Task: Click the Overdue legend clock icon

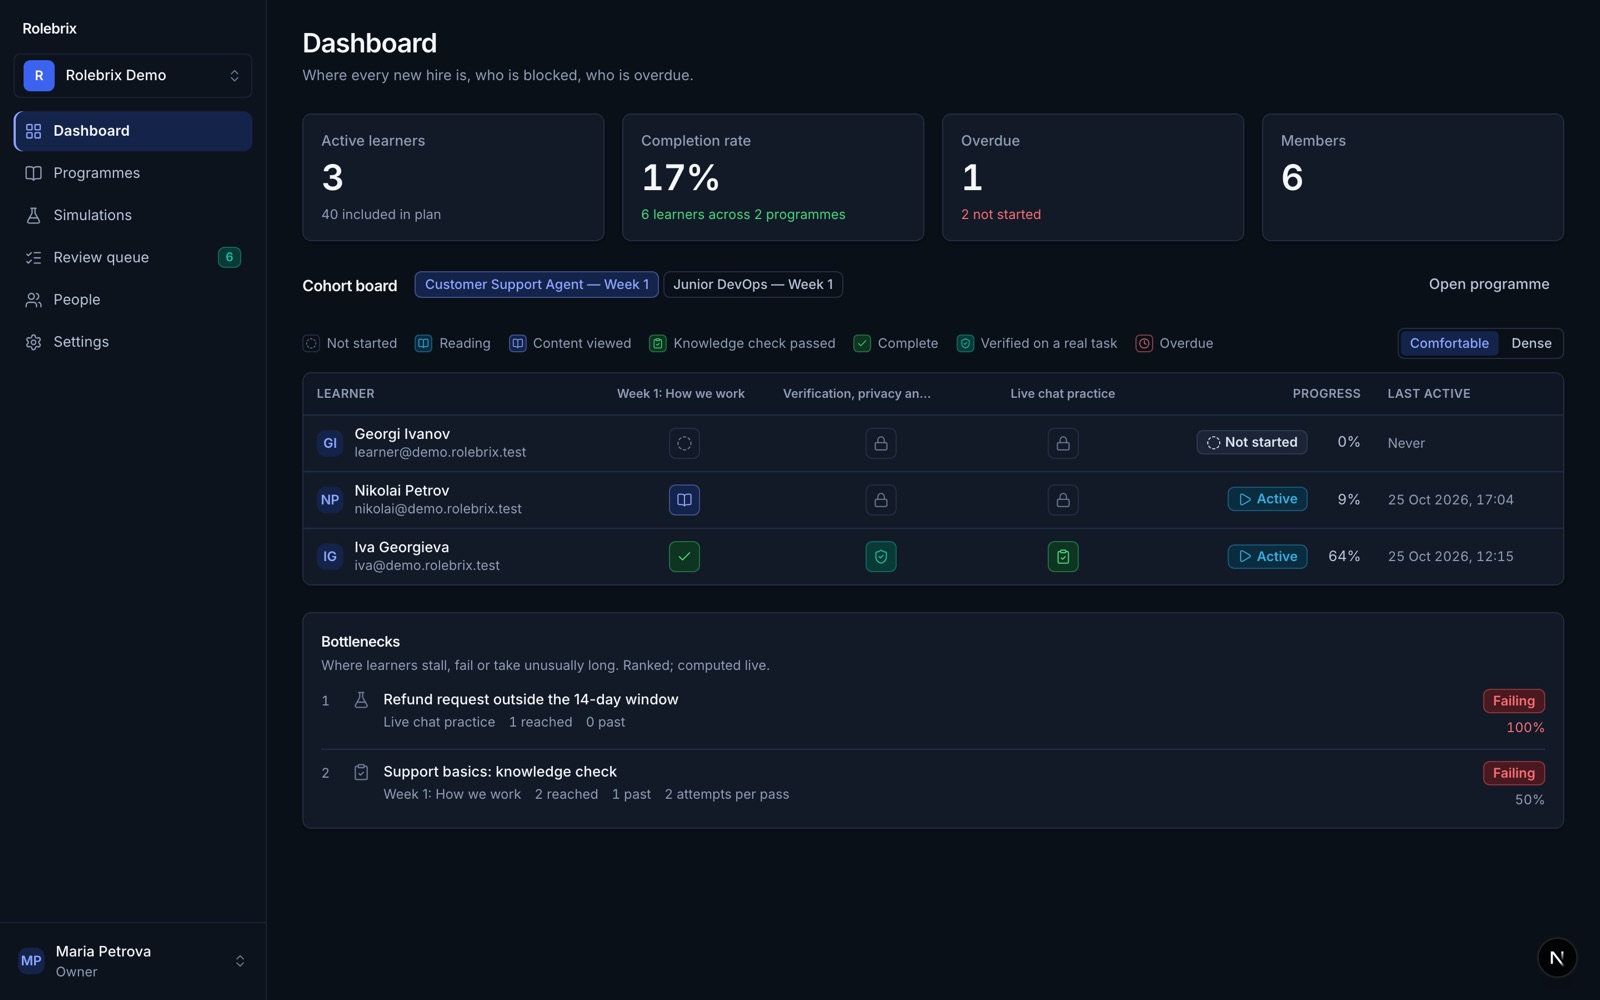Action: (1144, 343)
